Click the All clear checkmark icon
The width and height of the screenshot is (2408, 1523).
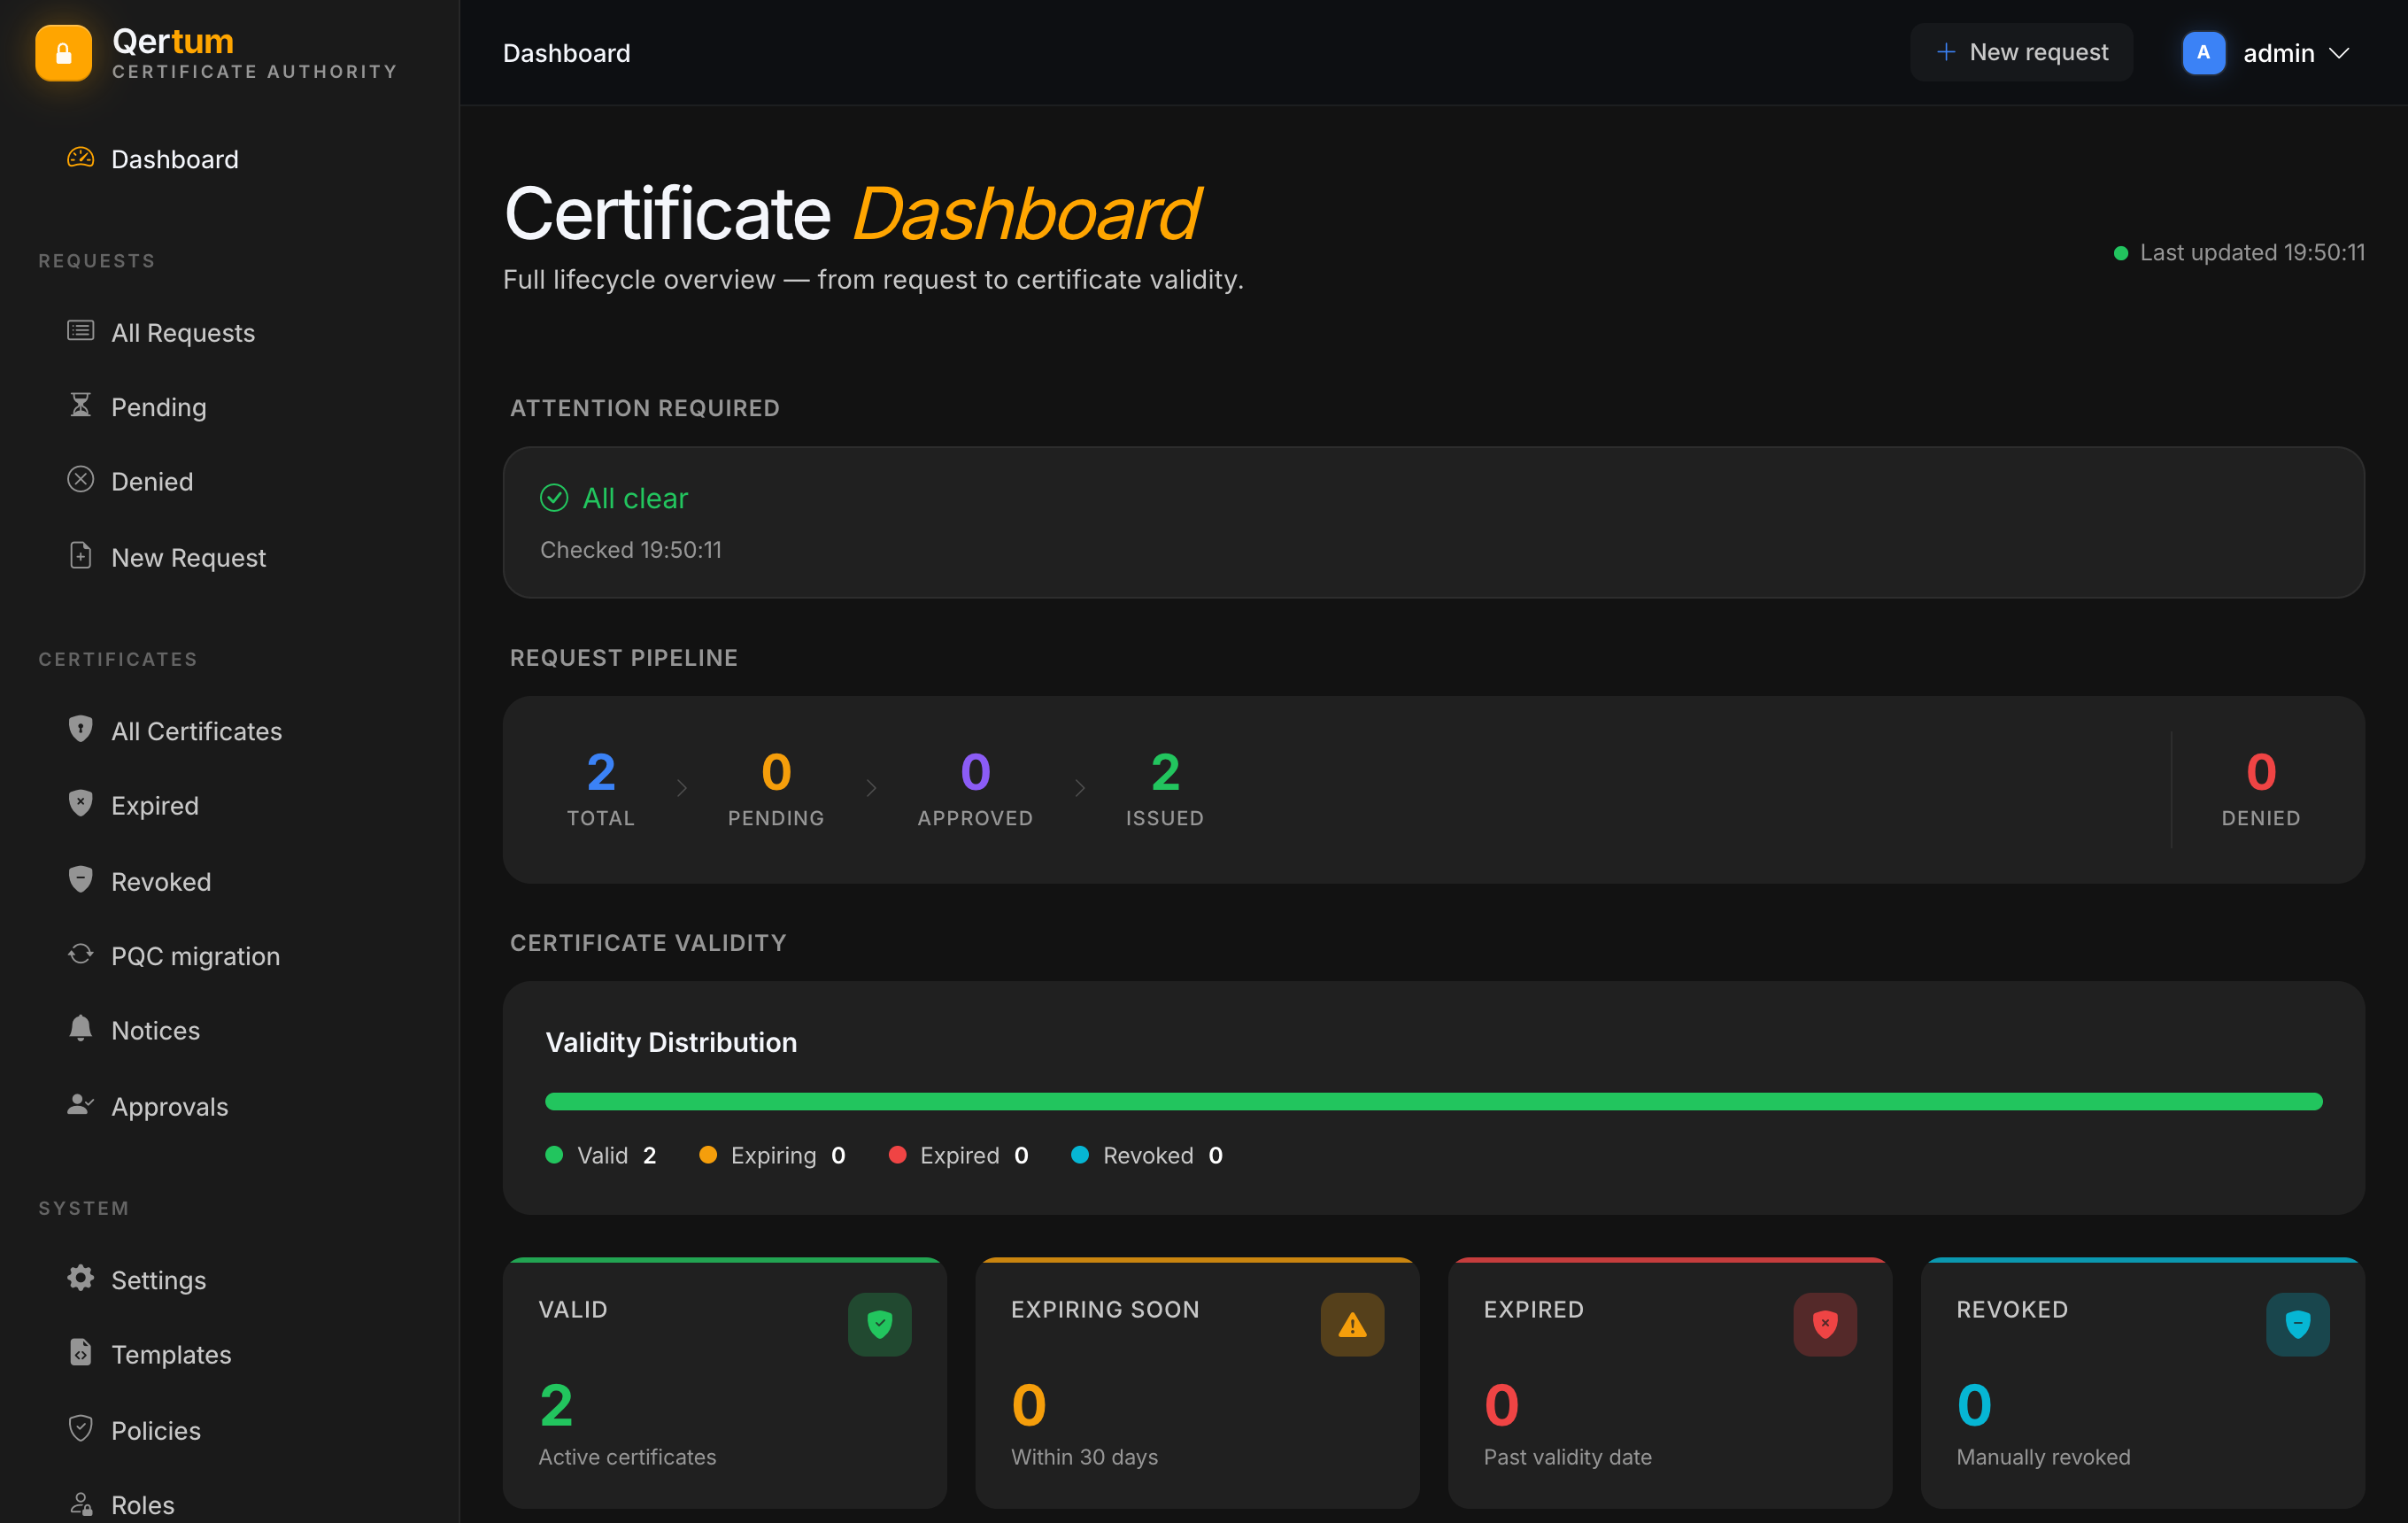pos(554,498)
